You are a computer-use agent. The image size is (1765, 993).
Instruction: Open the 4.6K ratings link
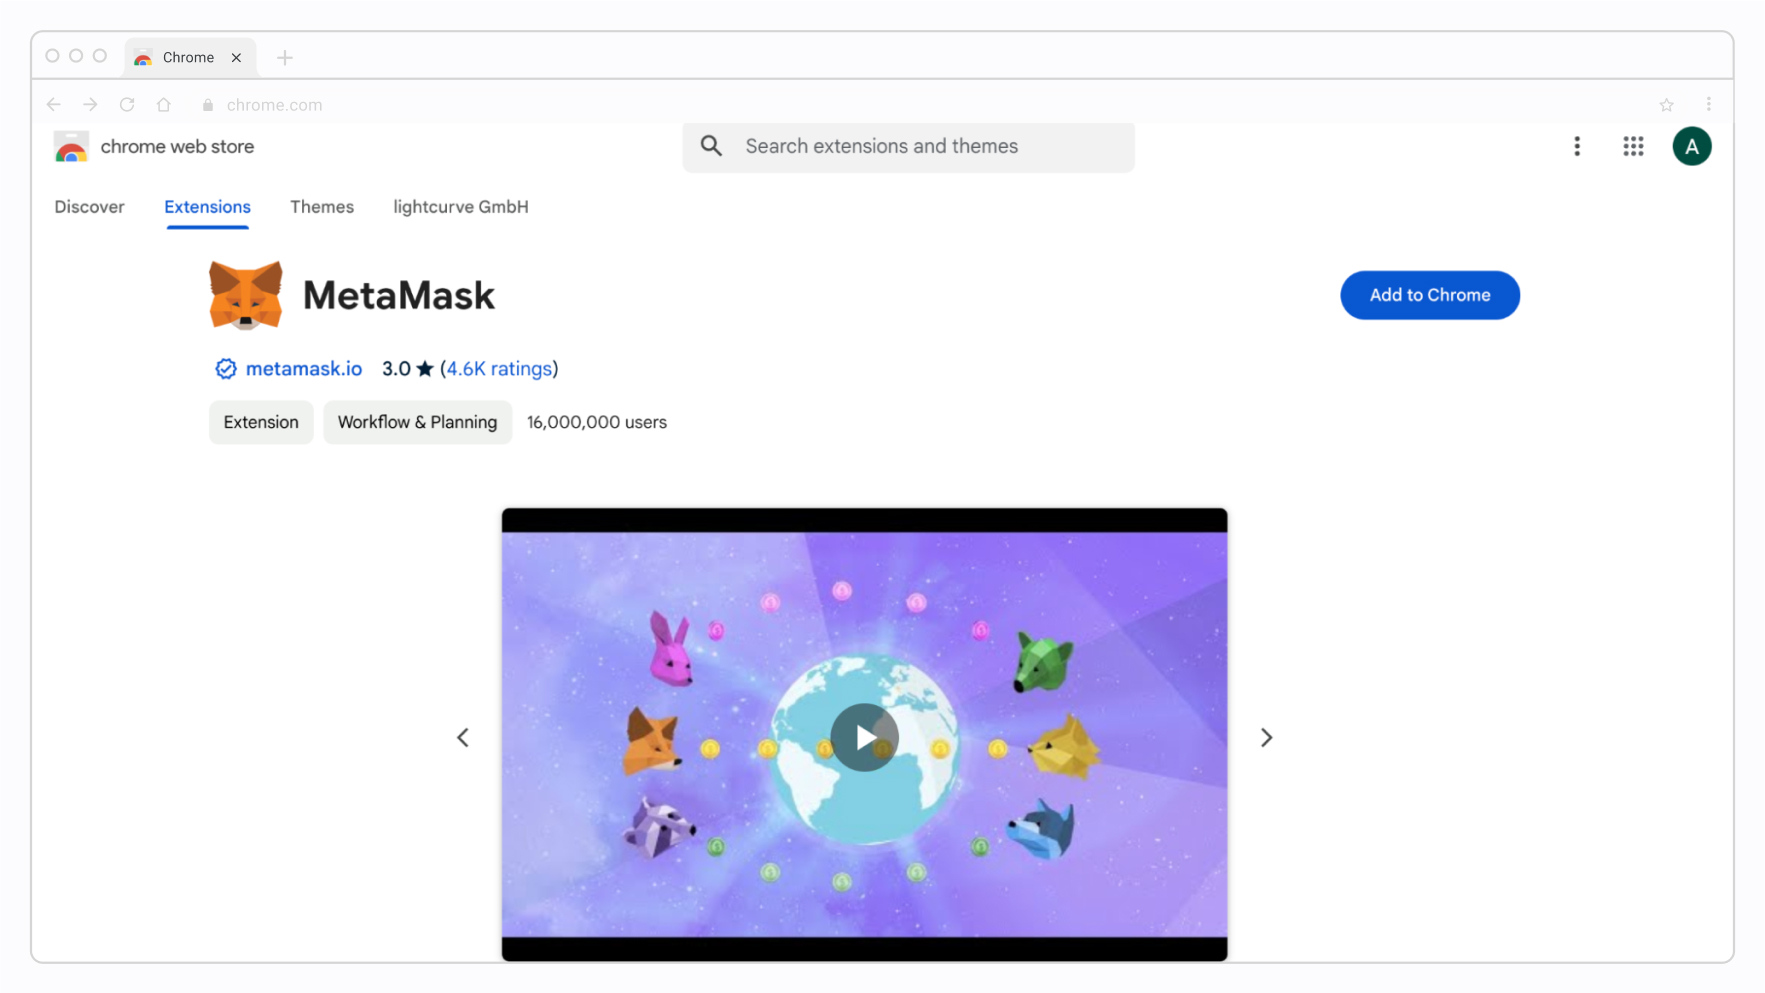499,369
